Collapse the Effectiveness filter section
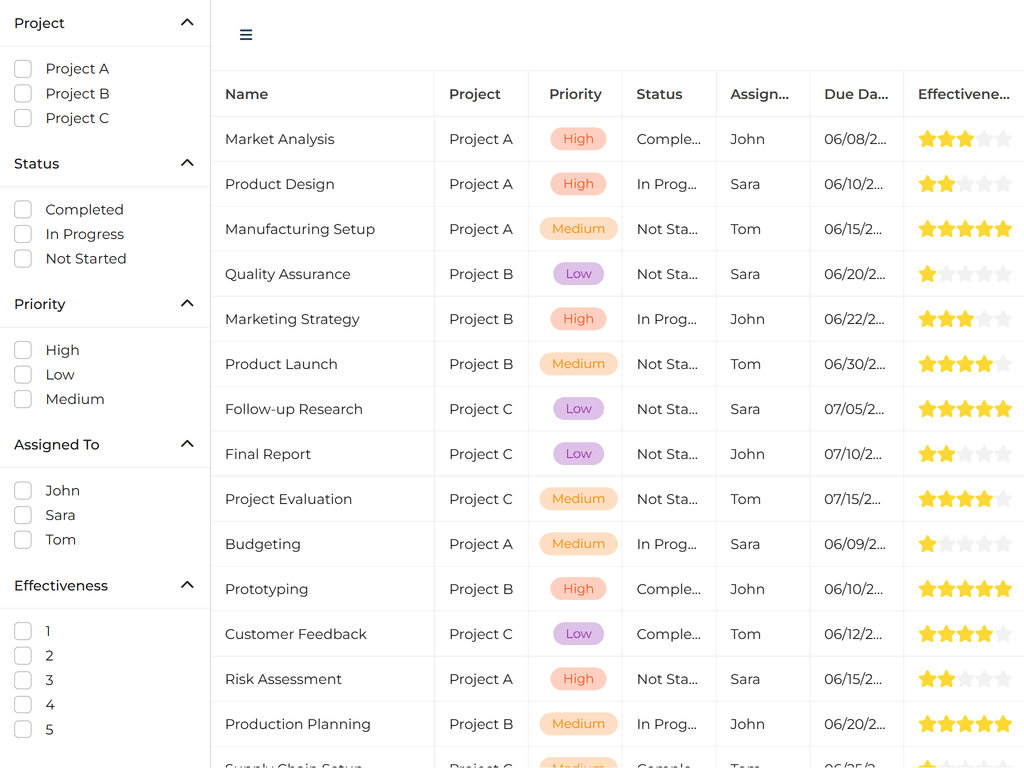This screenshot has height=768, width=1024. click(x=187, y=585)
